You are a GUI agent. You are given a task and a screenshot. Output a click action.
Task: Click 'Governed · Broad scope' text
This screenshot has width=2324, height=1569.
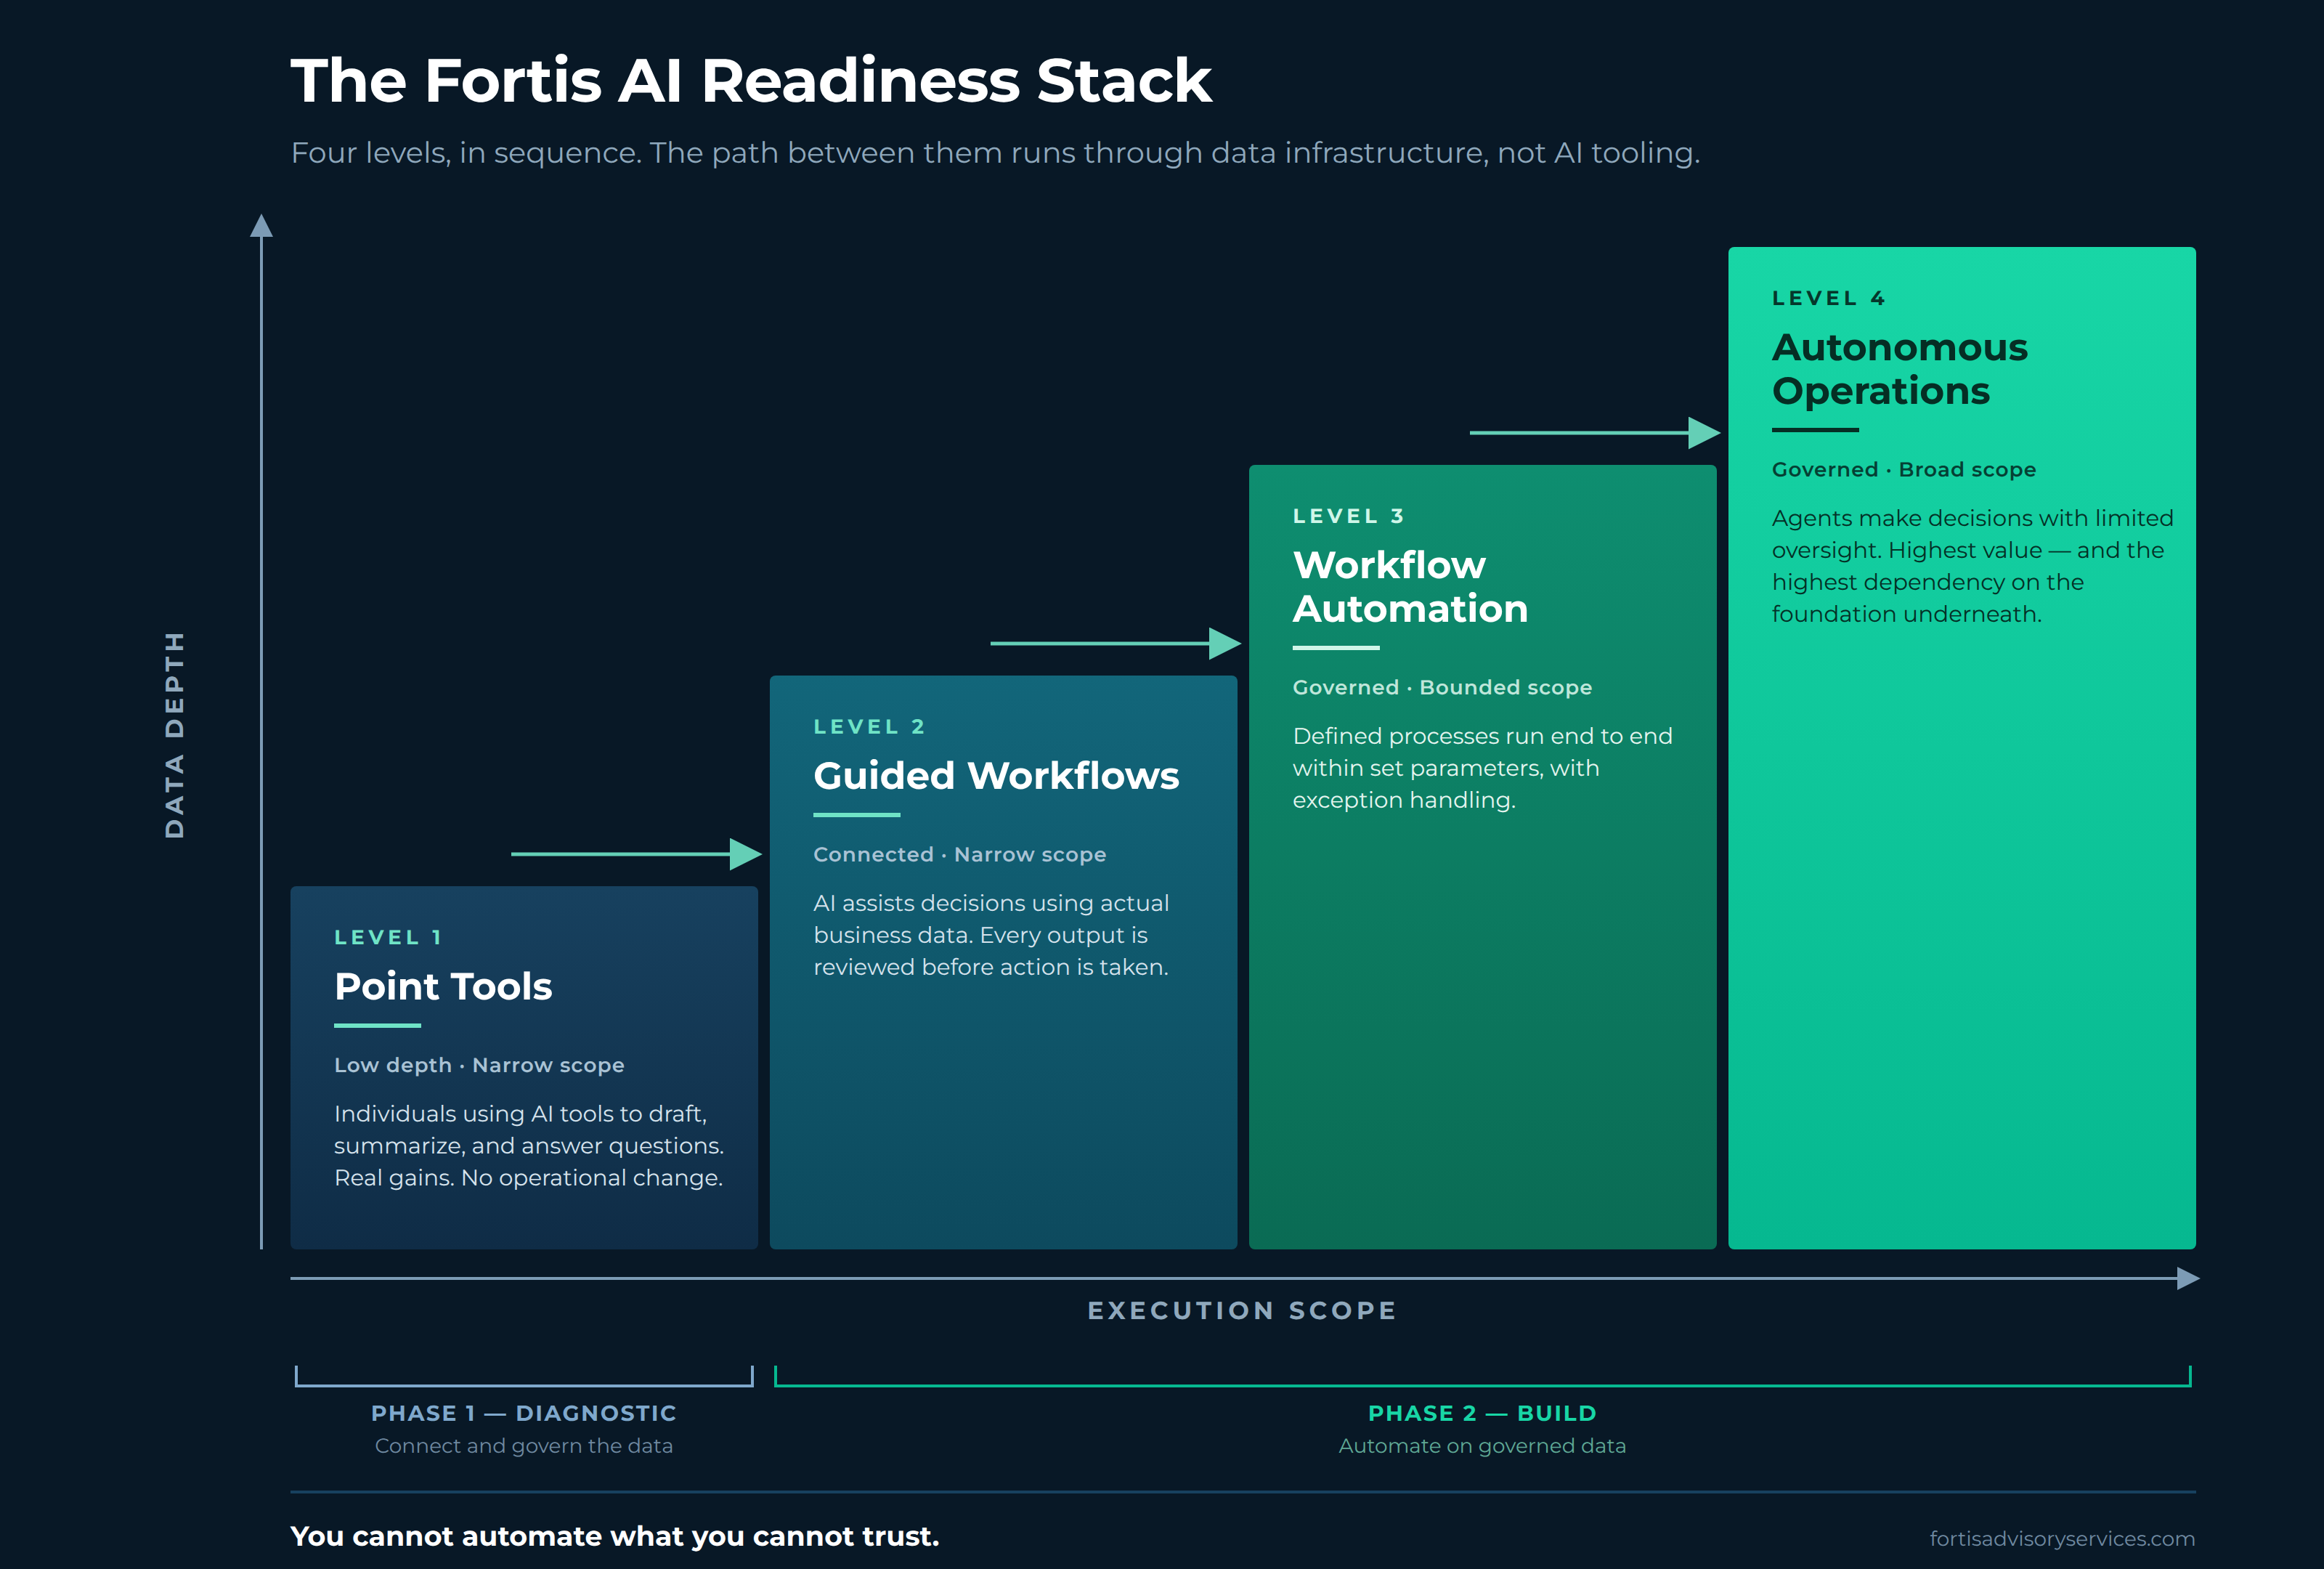(x=1904, y=469)
